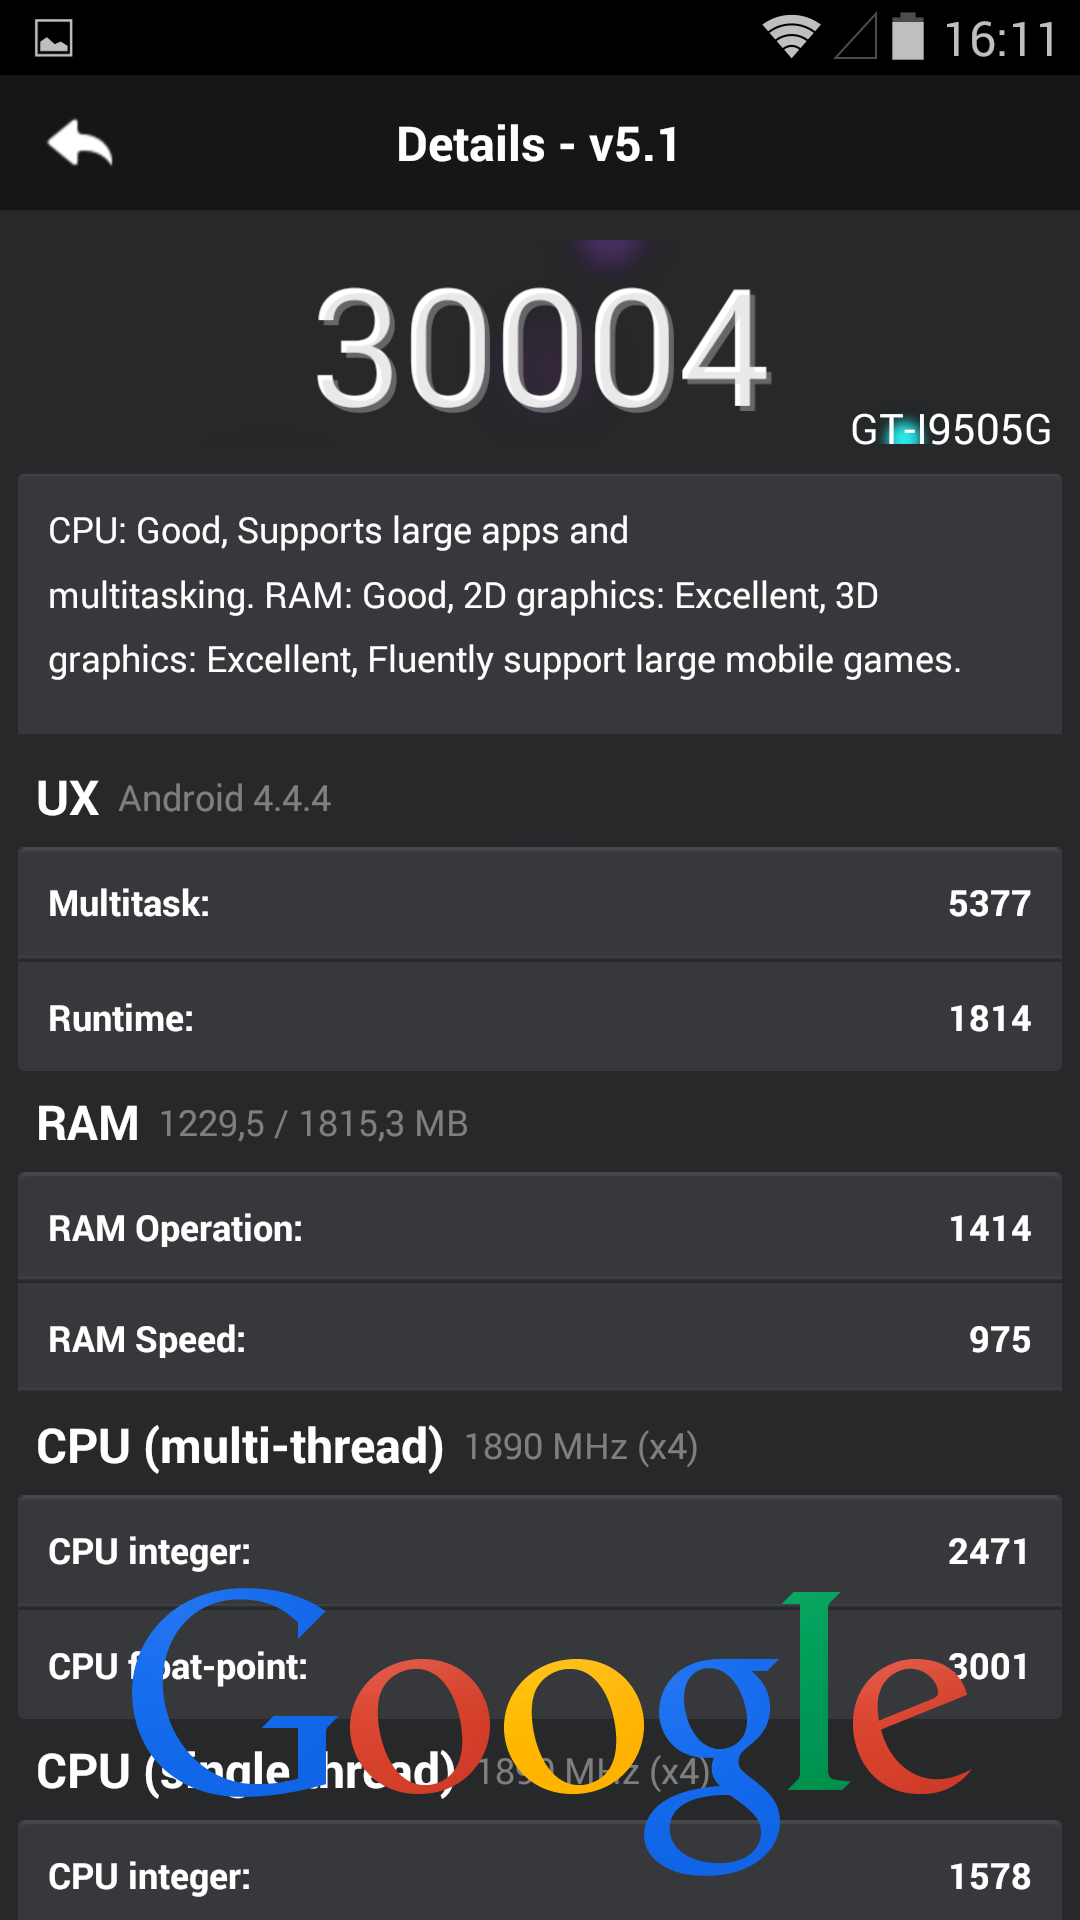This screenshot has width=1080, height=1920.
Task: Tap the Details - v5.1 title
Action: [x=538, y=145]
